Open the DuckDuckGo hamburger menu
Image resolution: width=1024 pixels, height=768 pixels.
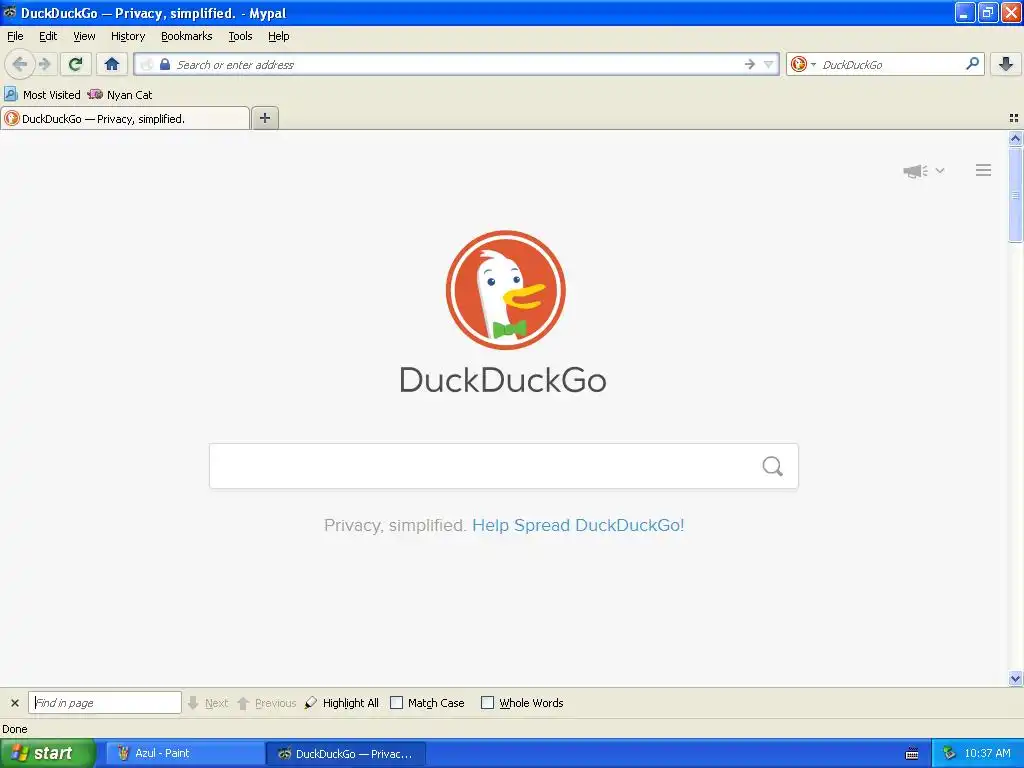983,170
